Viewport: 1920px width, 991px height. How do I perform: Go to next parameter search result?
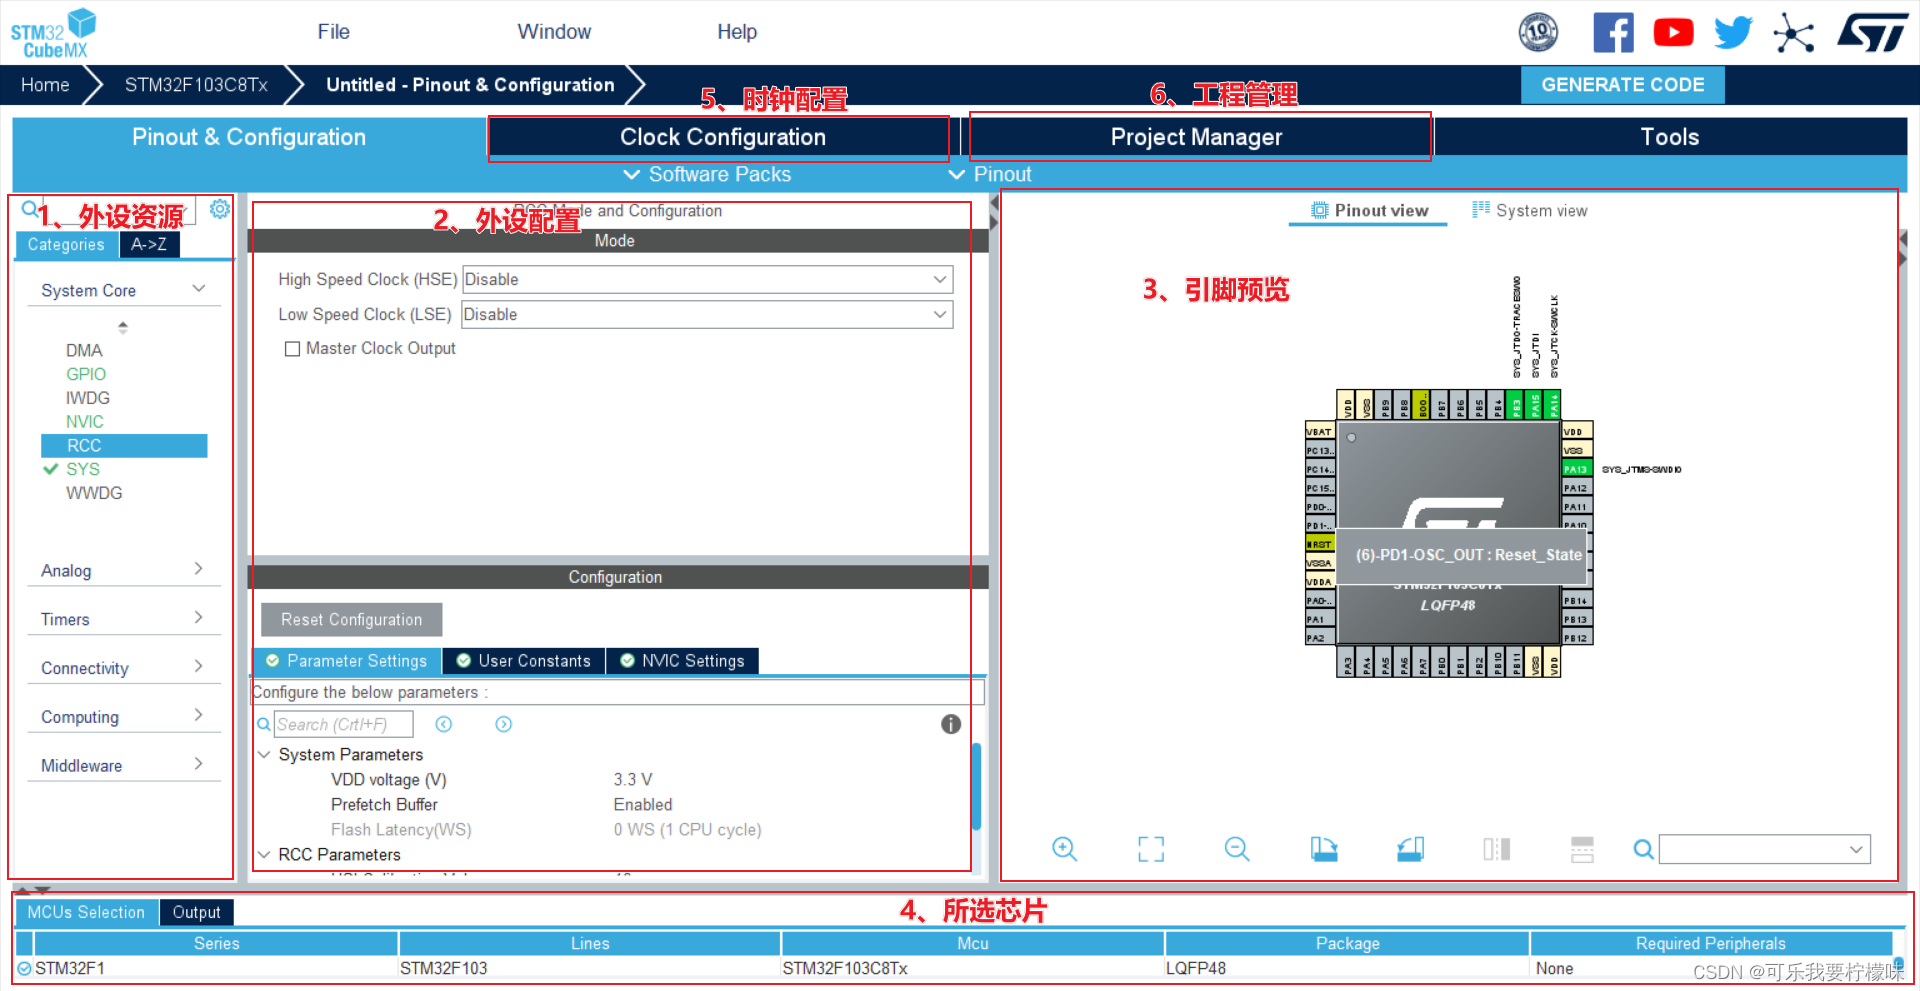[504, 724]
